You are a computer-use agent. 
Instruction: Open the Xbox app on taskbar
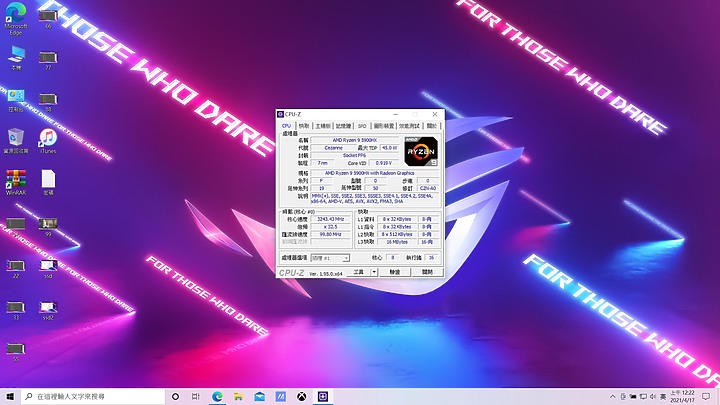(x=301, y=396)
